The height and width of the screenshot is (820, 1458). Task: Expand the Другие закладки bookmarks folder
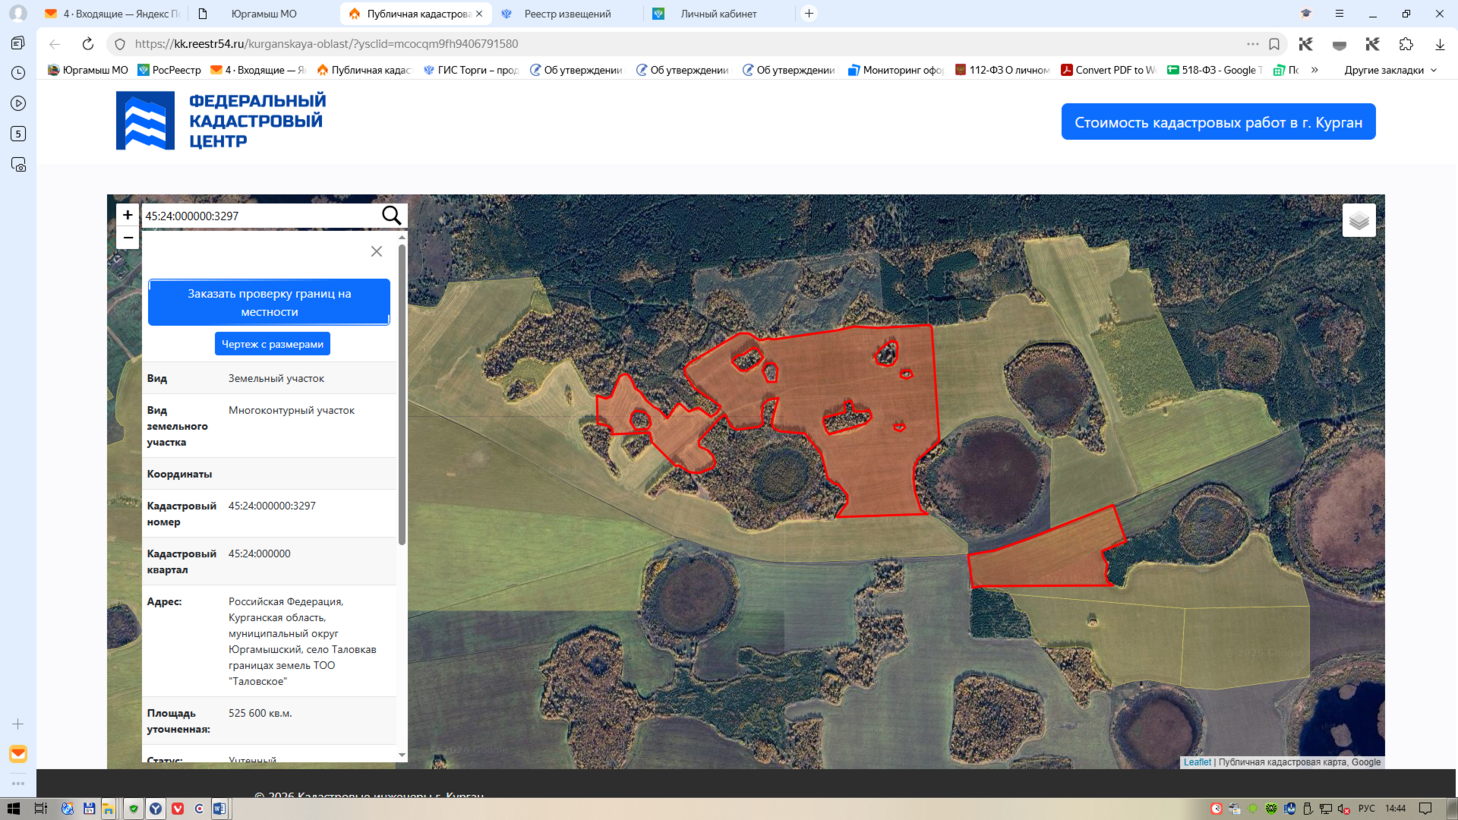point(1390,70)
